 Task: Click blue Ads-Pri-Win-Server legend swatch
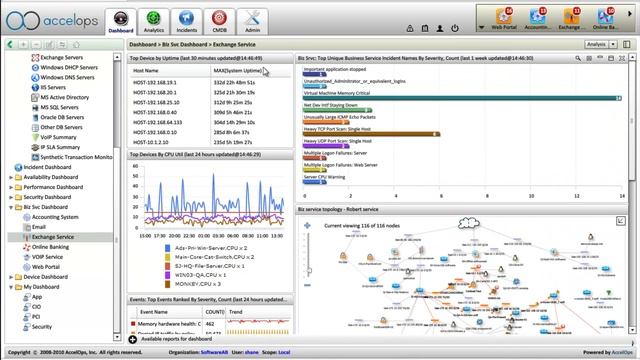167,248
